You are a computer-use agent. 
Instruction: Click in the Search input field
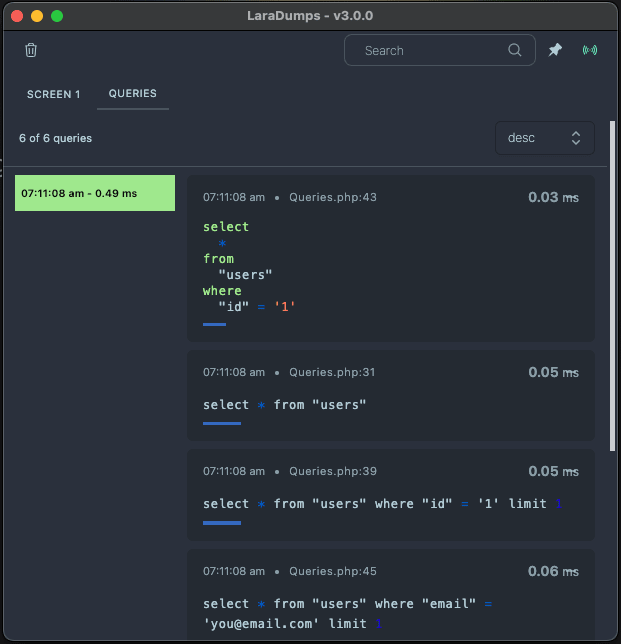point(430,50)
